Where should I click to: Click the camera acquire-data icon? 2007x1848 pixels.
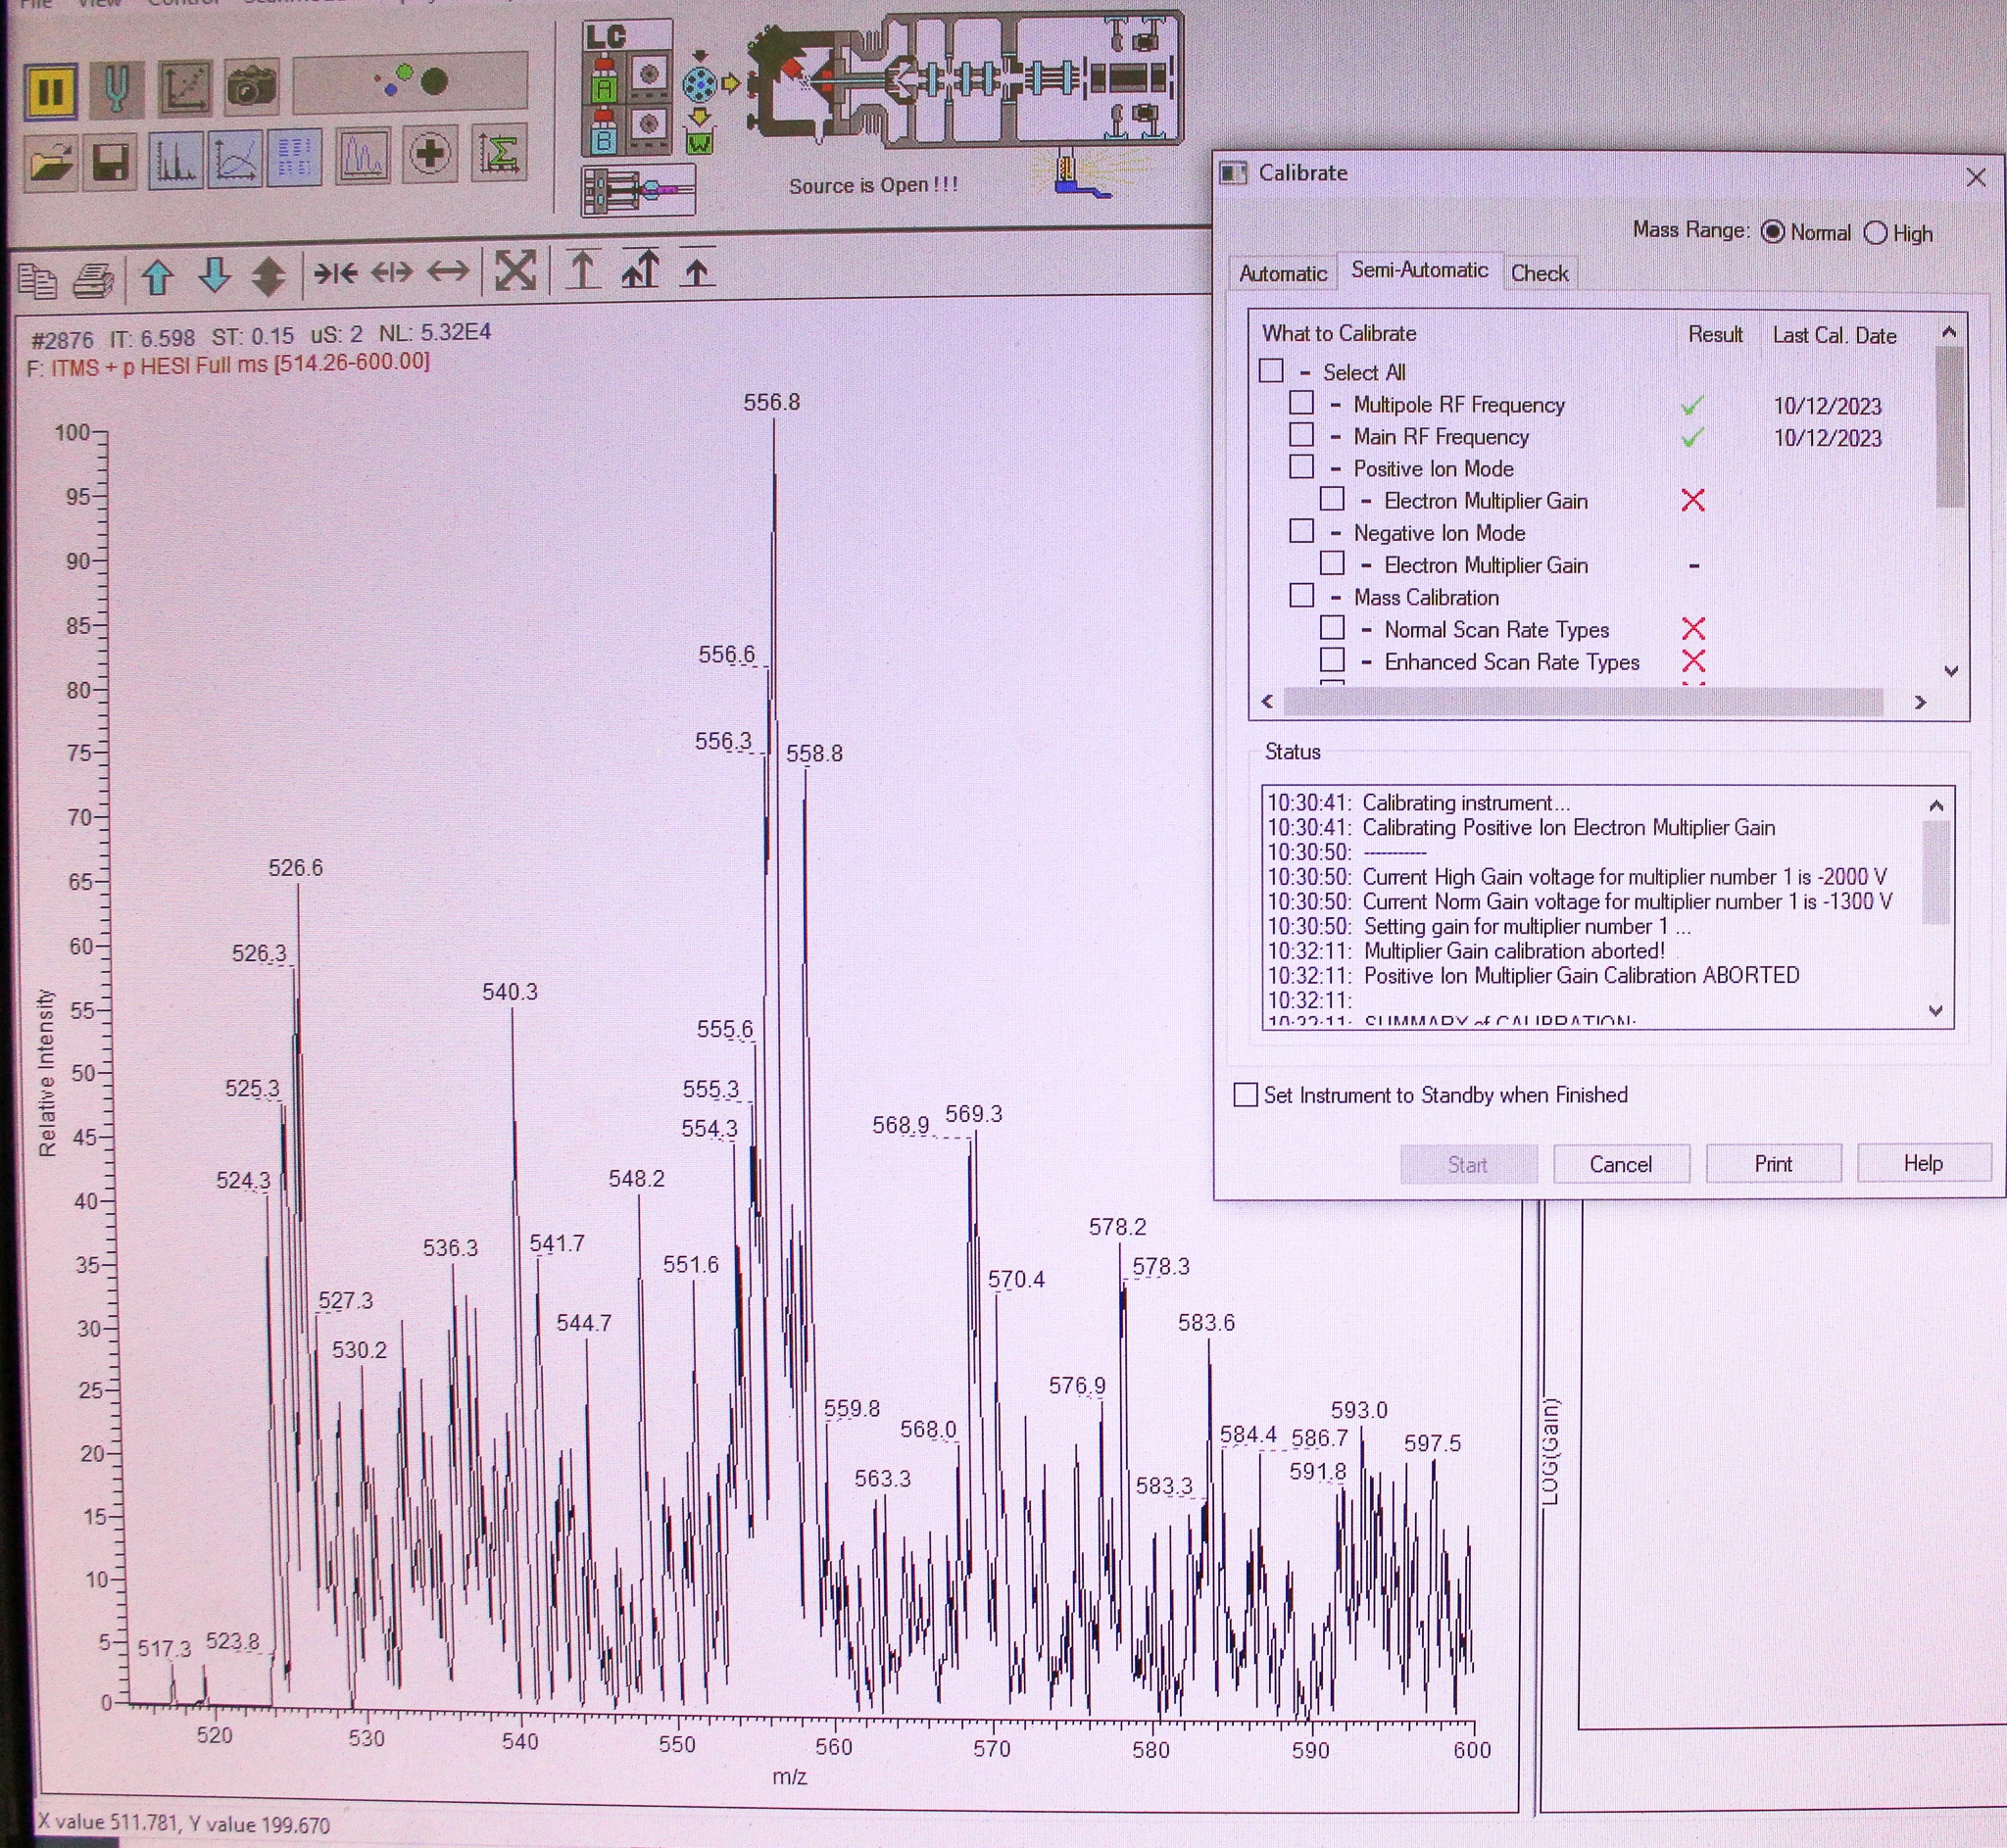pos(251,86)
